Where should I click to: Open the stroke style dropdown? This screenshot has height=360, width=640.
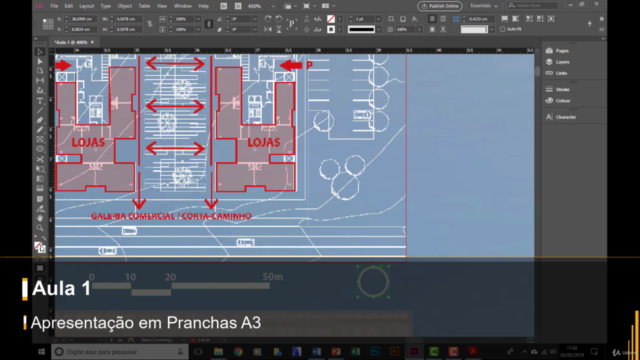(x=378, y=29)
